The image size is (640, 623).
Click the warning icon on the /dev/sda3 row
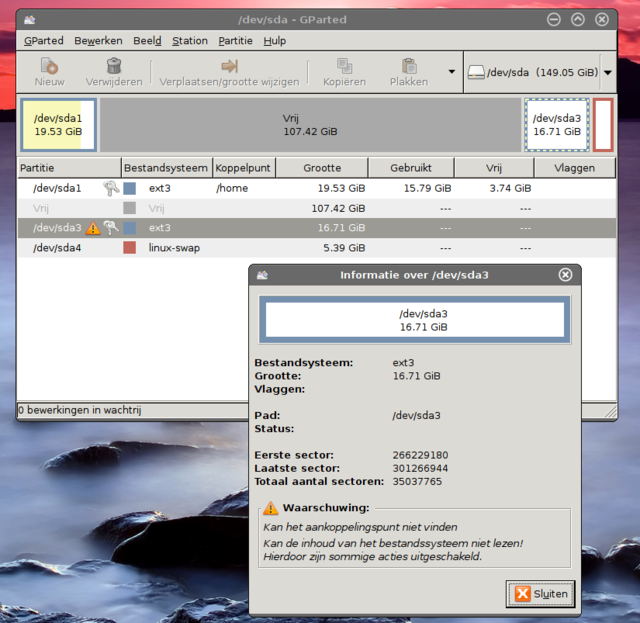(x=93, y=228)
